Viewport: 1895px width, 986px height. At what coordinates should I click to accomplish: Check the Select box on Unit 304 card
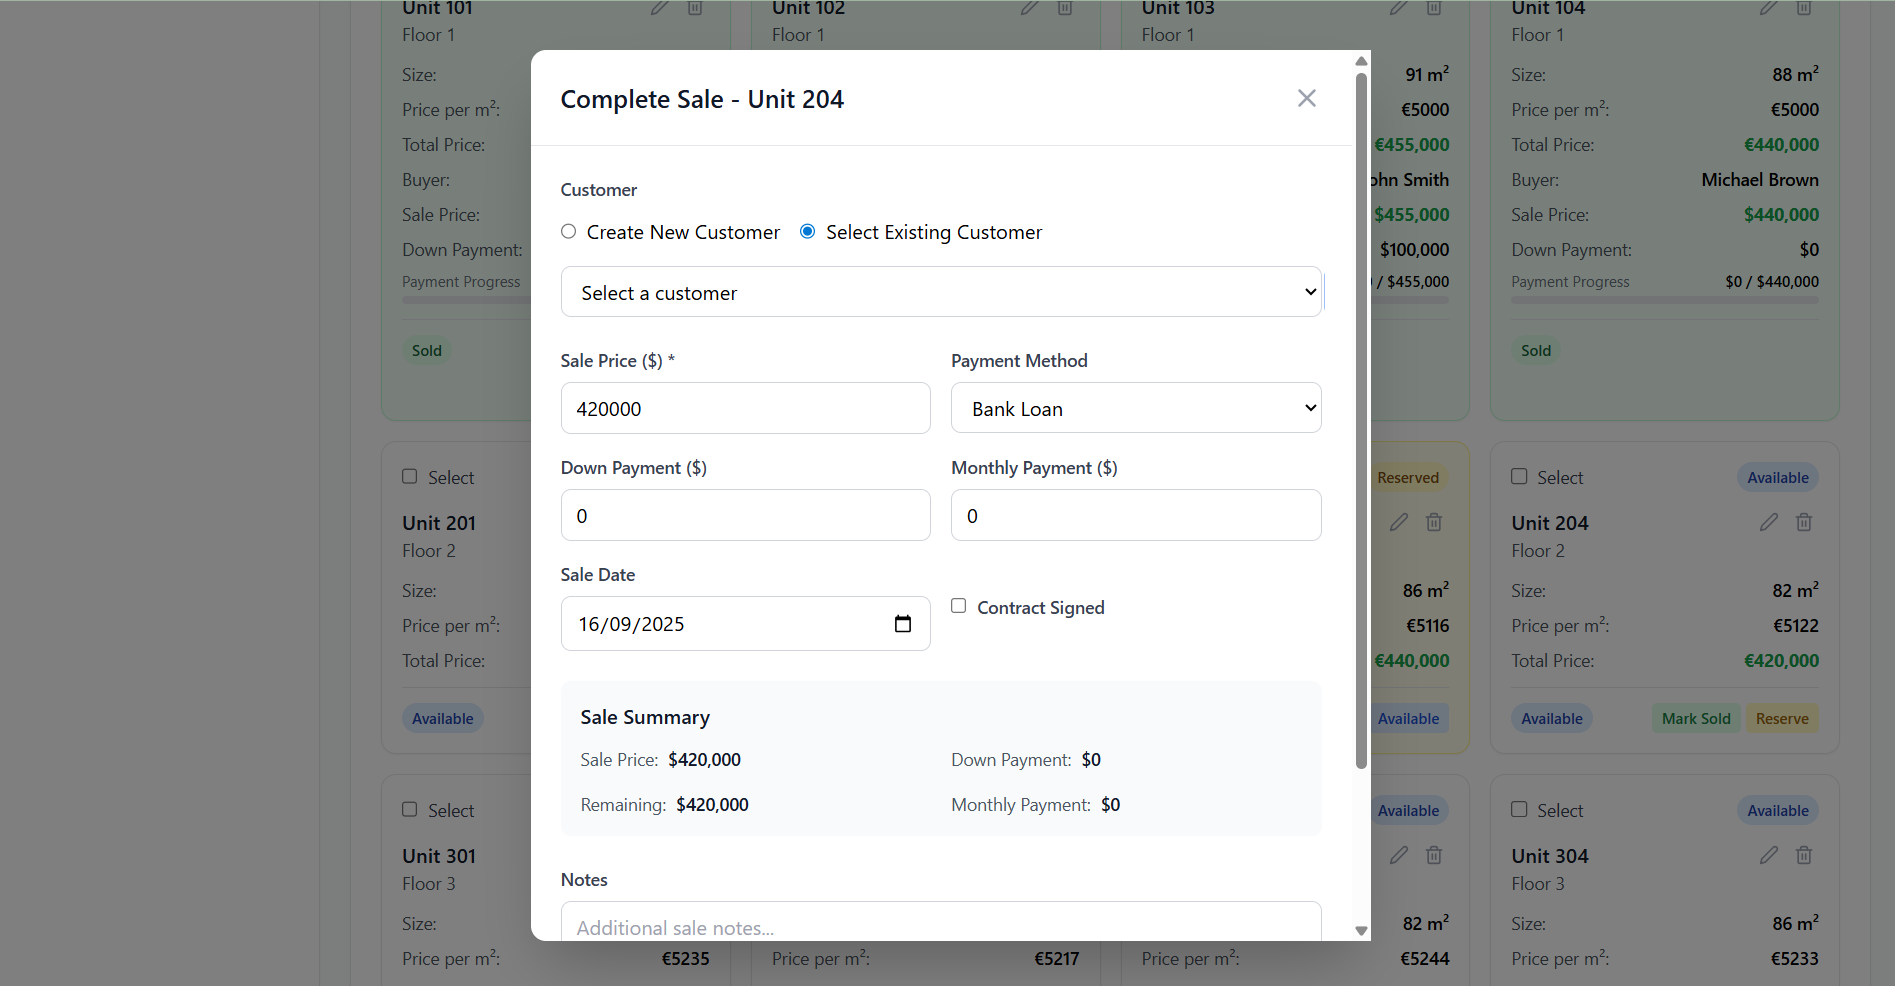[1519, 810]
